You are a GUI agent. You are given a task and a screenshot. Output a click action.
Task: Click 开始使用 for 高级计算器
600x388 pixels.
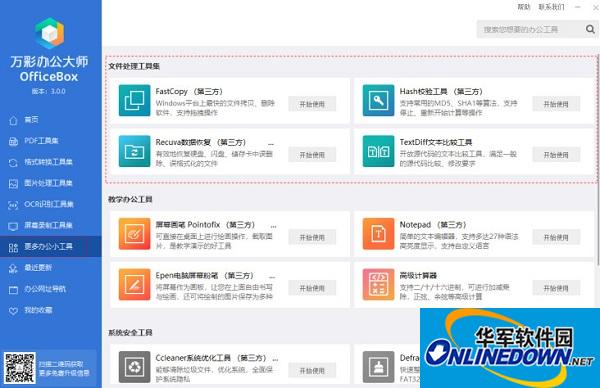coord(556,288)
